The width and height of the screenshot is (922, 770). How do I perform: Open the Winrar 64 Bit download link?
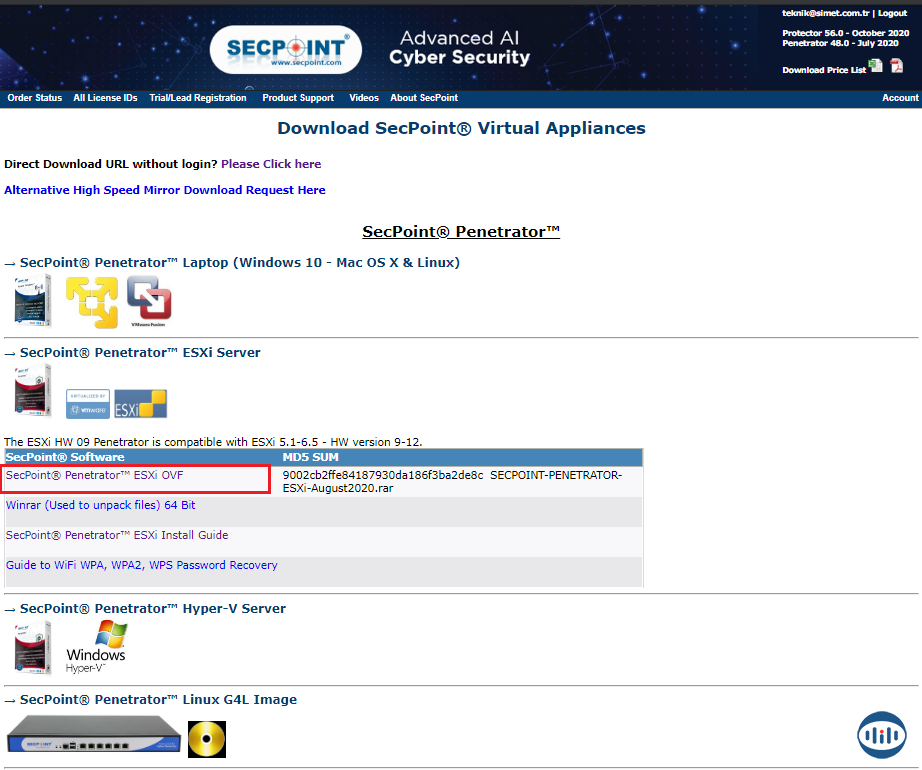pyautogui.click(x=101, y=505)
